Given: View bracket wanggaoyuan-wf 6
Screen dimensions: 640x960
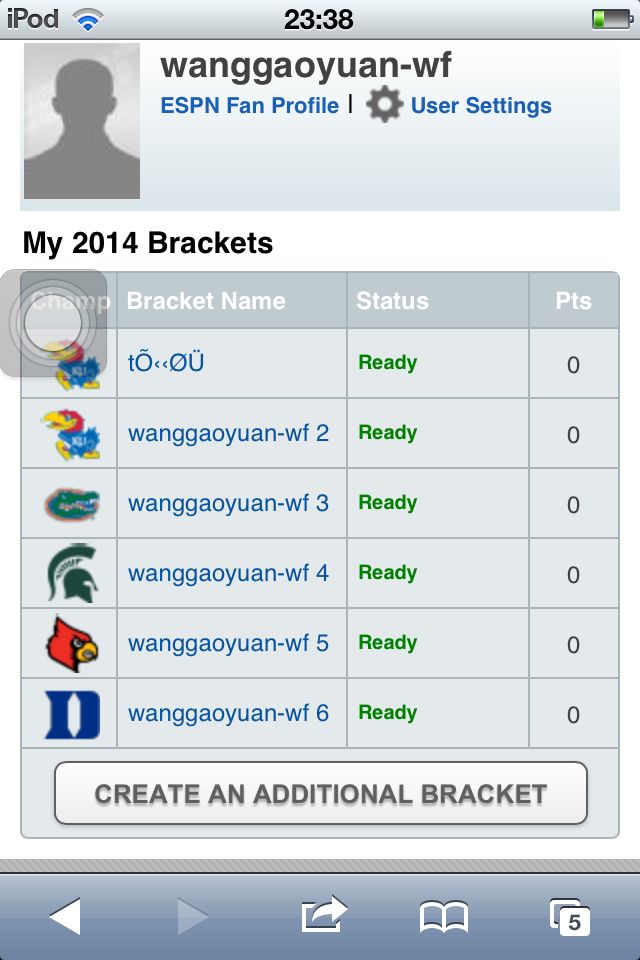Looking at the screenshot, I should click(x=228, y=714).
